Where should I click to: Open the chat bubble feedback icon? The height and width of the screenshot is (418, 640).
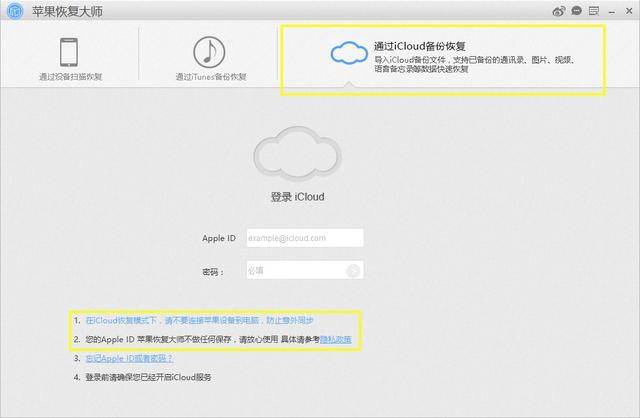click(x=576, y=11)
